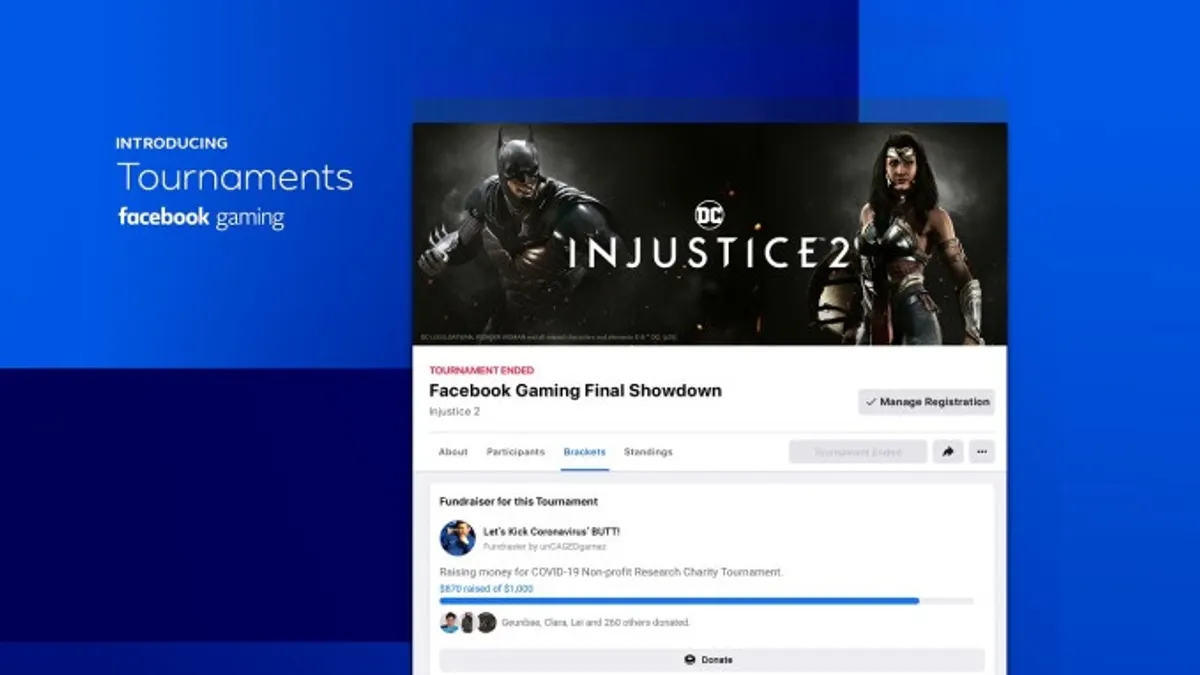Image resolution: width=1200 pixels, height=675 pixels.
Task: Click the greyed Tournament Ended button
Action: point(858,452)
